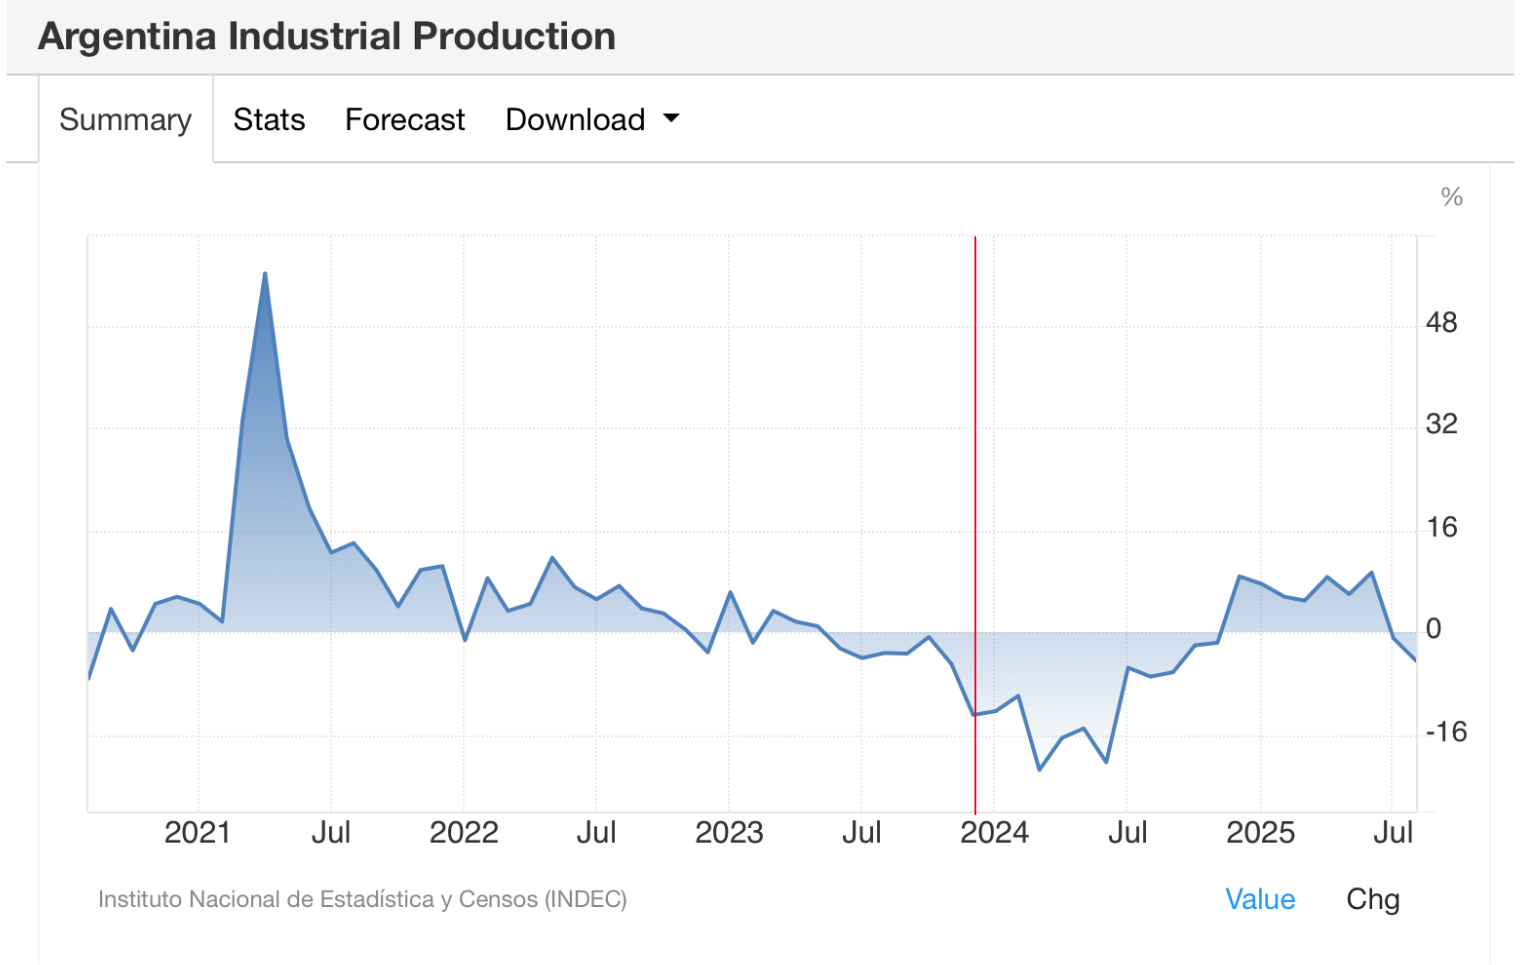Click the -16 y-axis value label
Screen dimensions: 1520x965
pos(1445,732)
